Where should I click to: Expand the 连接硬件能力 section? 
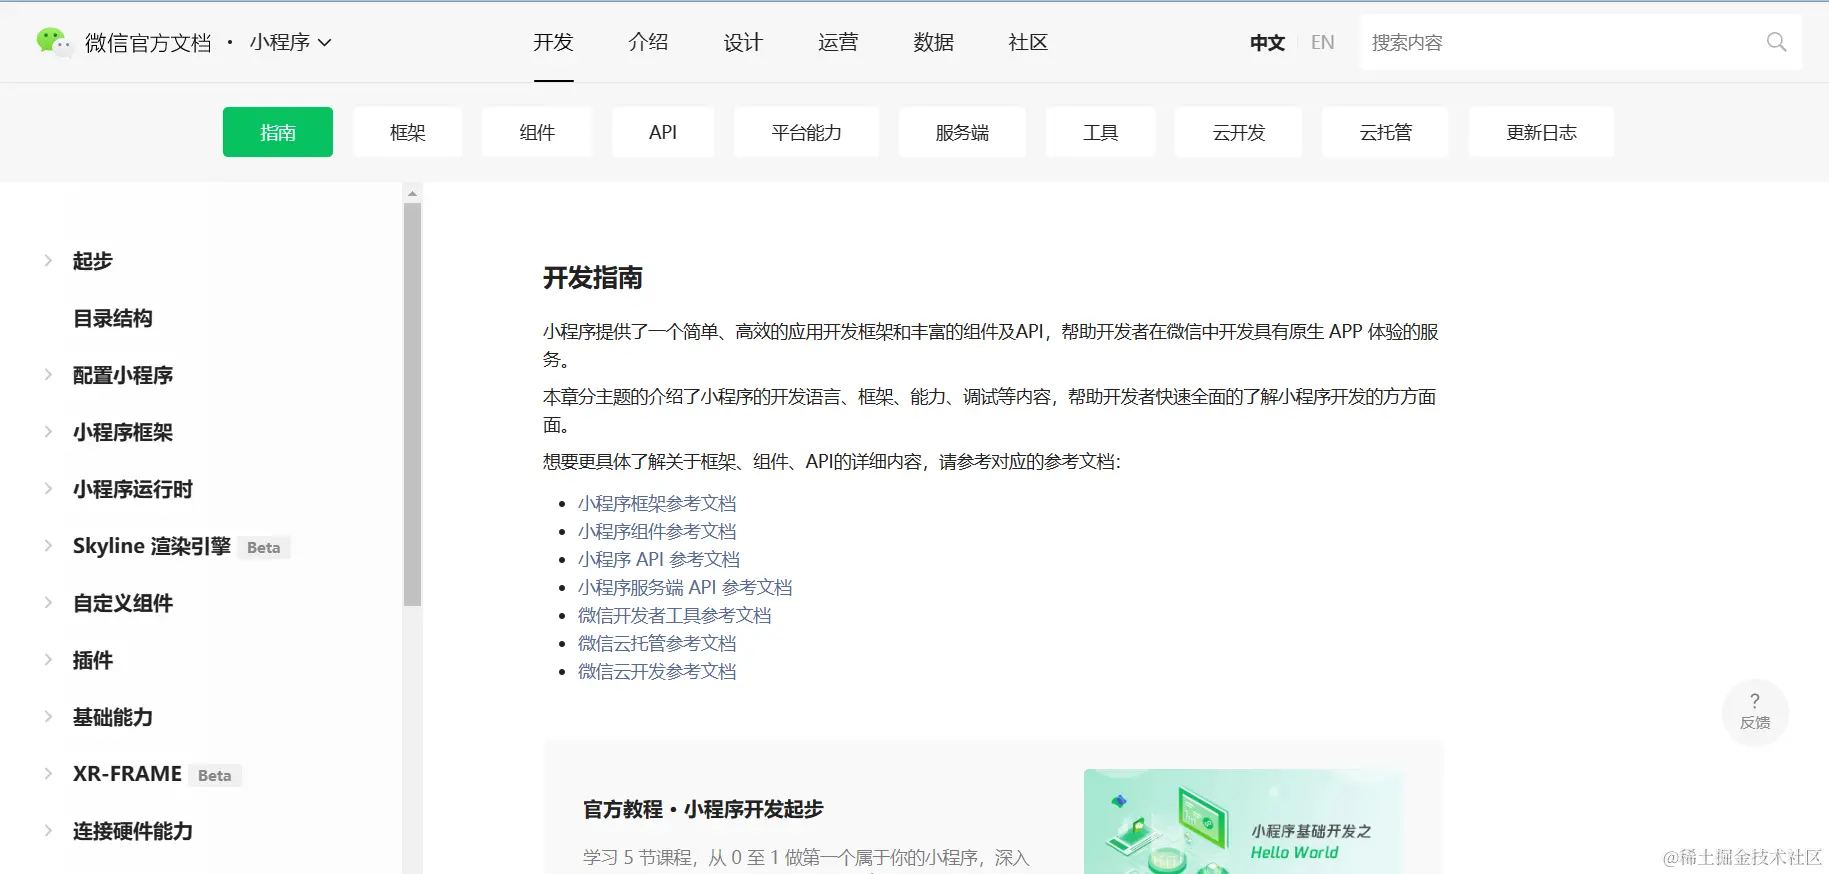click(x=48, y=831)
